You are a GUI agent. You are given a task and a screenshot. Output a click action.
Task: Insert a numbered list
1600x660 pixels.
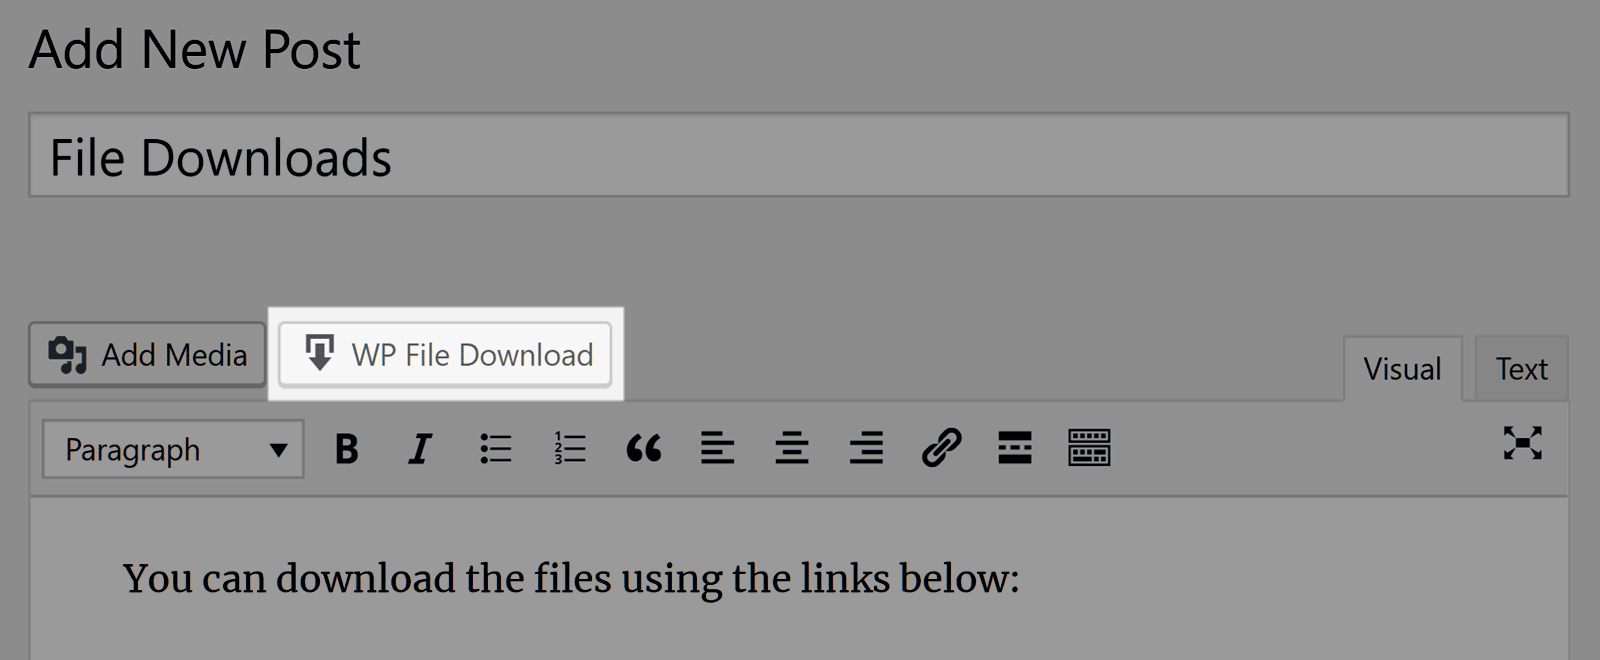[x=569, y=449]
